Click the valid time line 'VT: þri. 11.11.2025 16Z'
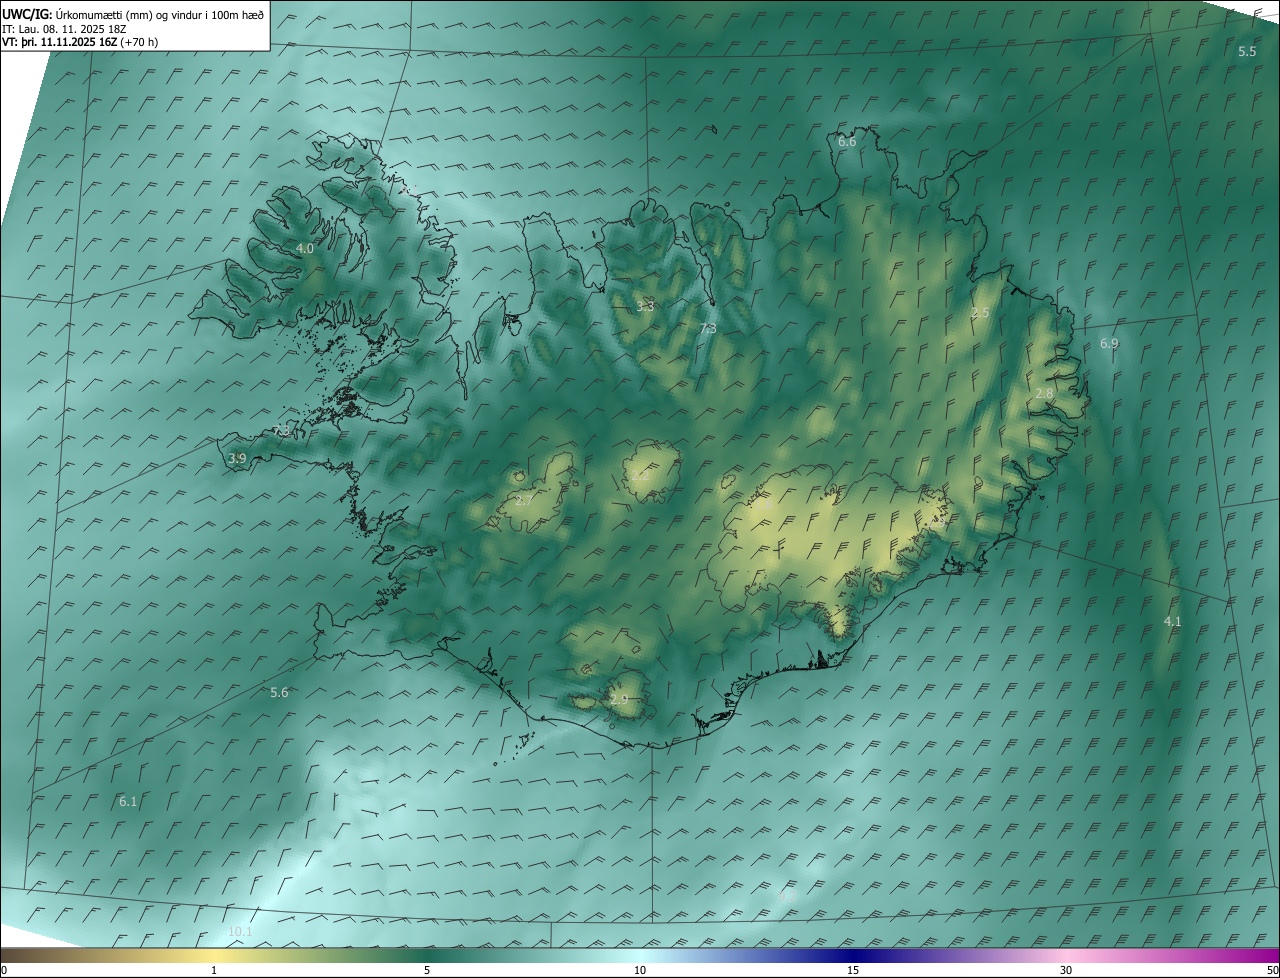Viewport: 1280px width, 978px height. coord(60,42)
